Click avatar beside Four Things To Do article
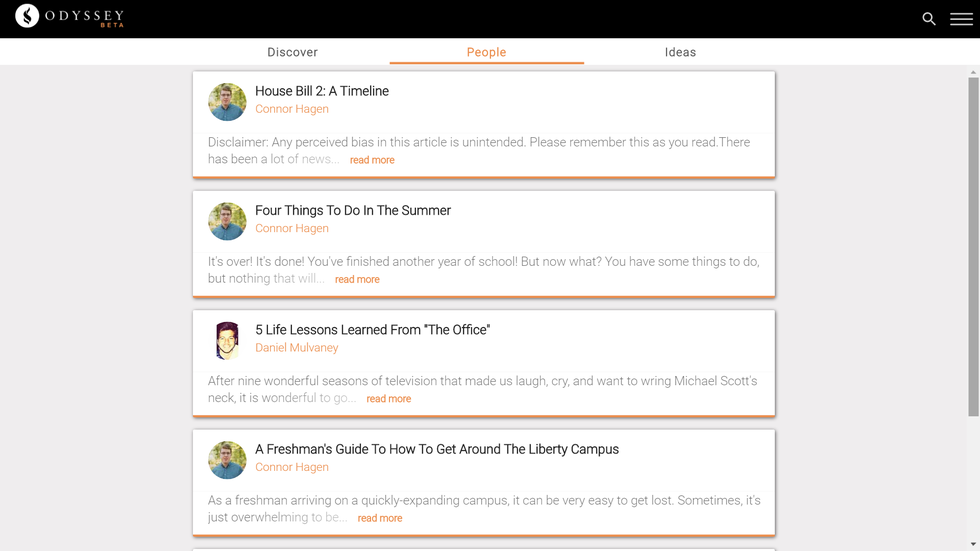This screenshot has height=551, width=980. [227, 222]
